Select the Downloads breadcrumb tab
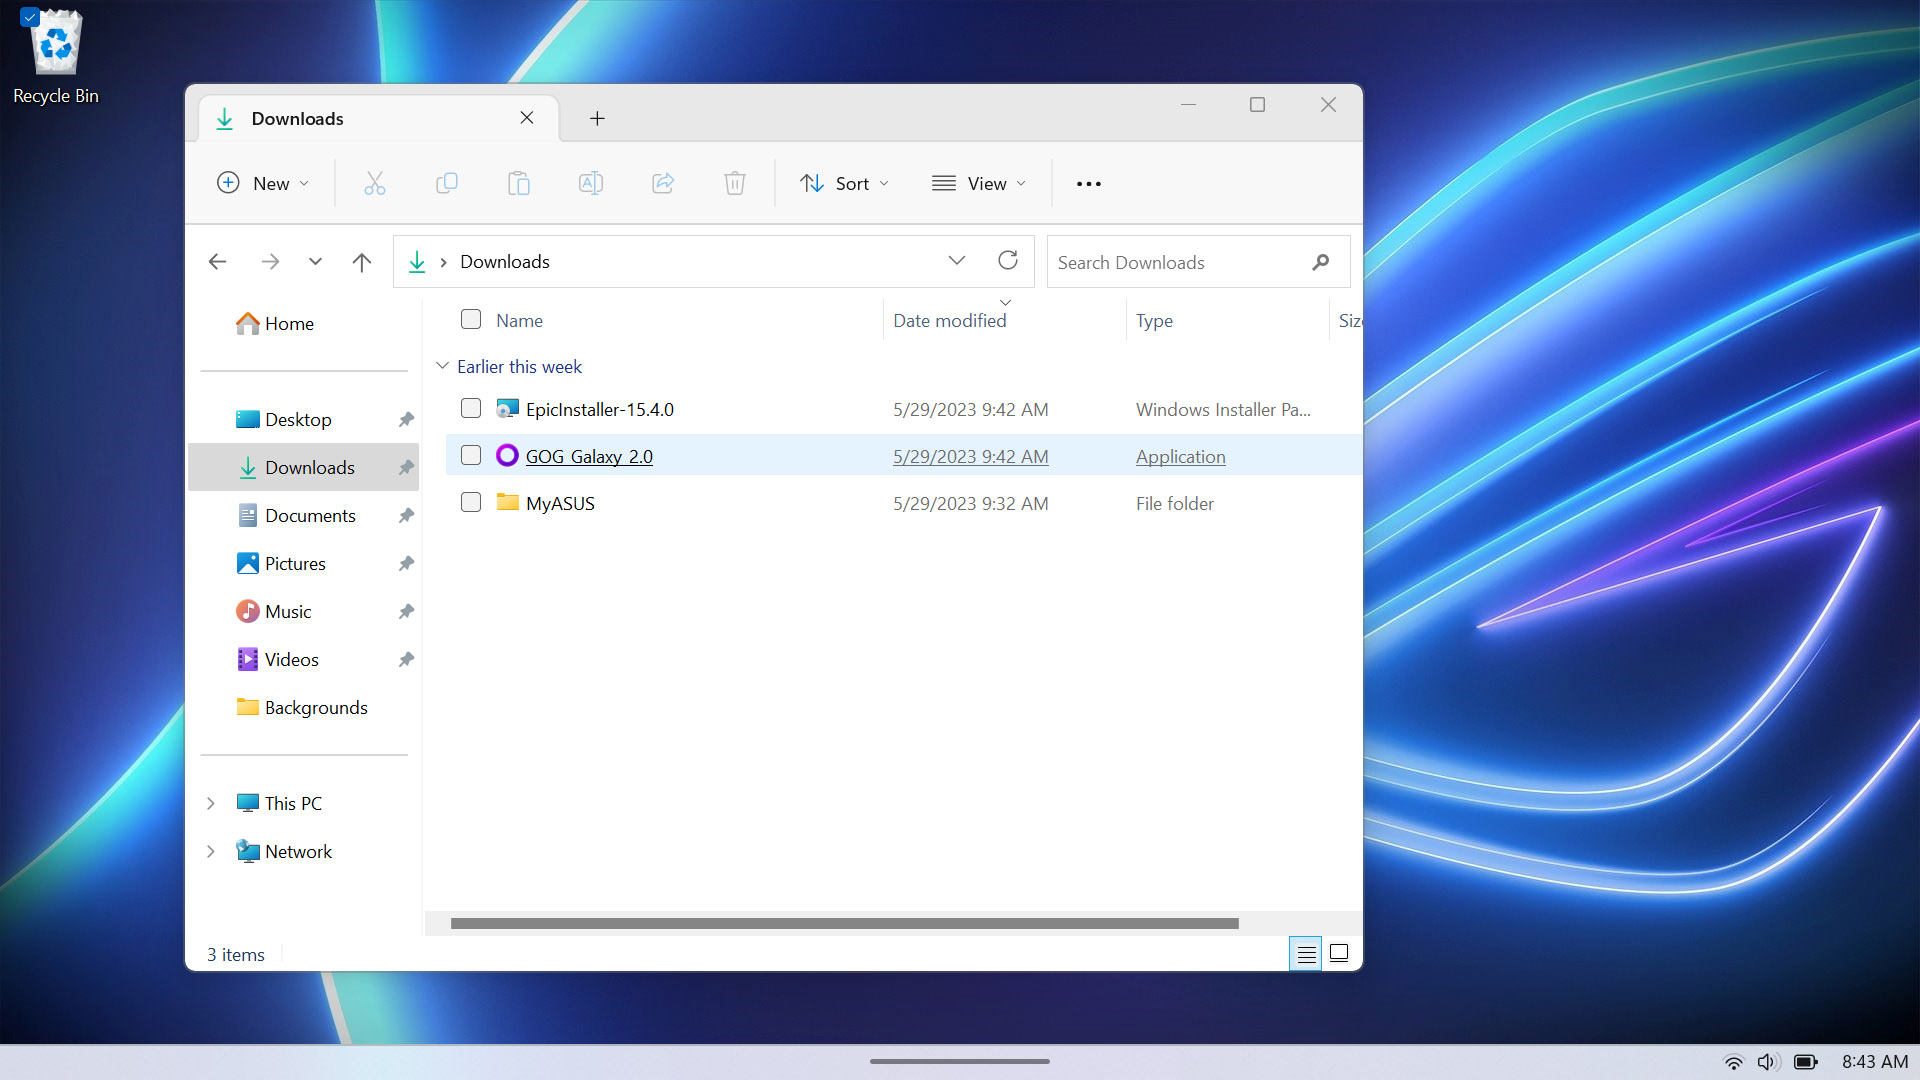 pyautogui.click(x=504, y=261)
